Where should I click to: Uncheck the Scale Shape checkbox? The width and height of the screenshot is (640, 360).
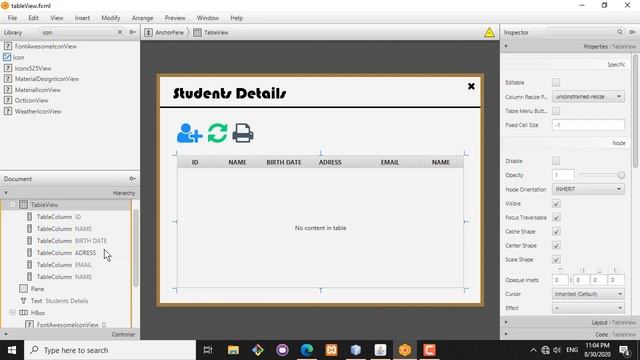556,260
